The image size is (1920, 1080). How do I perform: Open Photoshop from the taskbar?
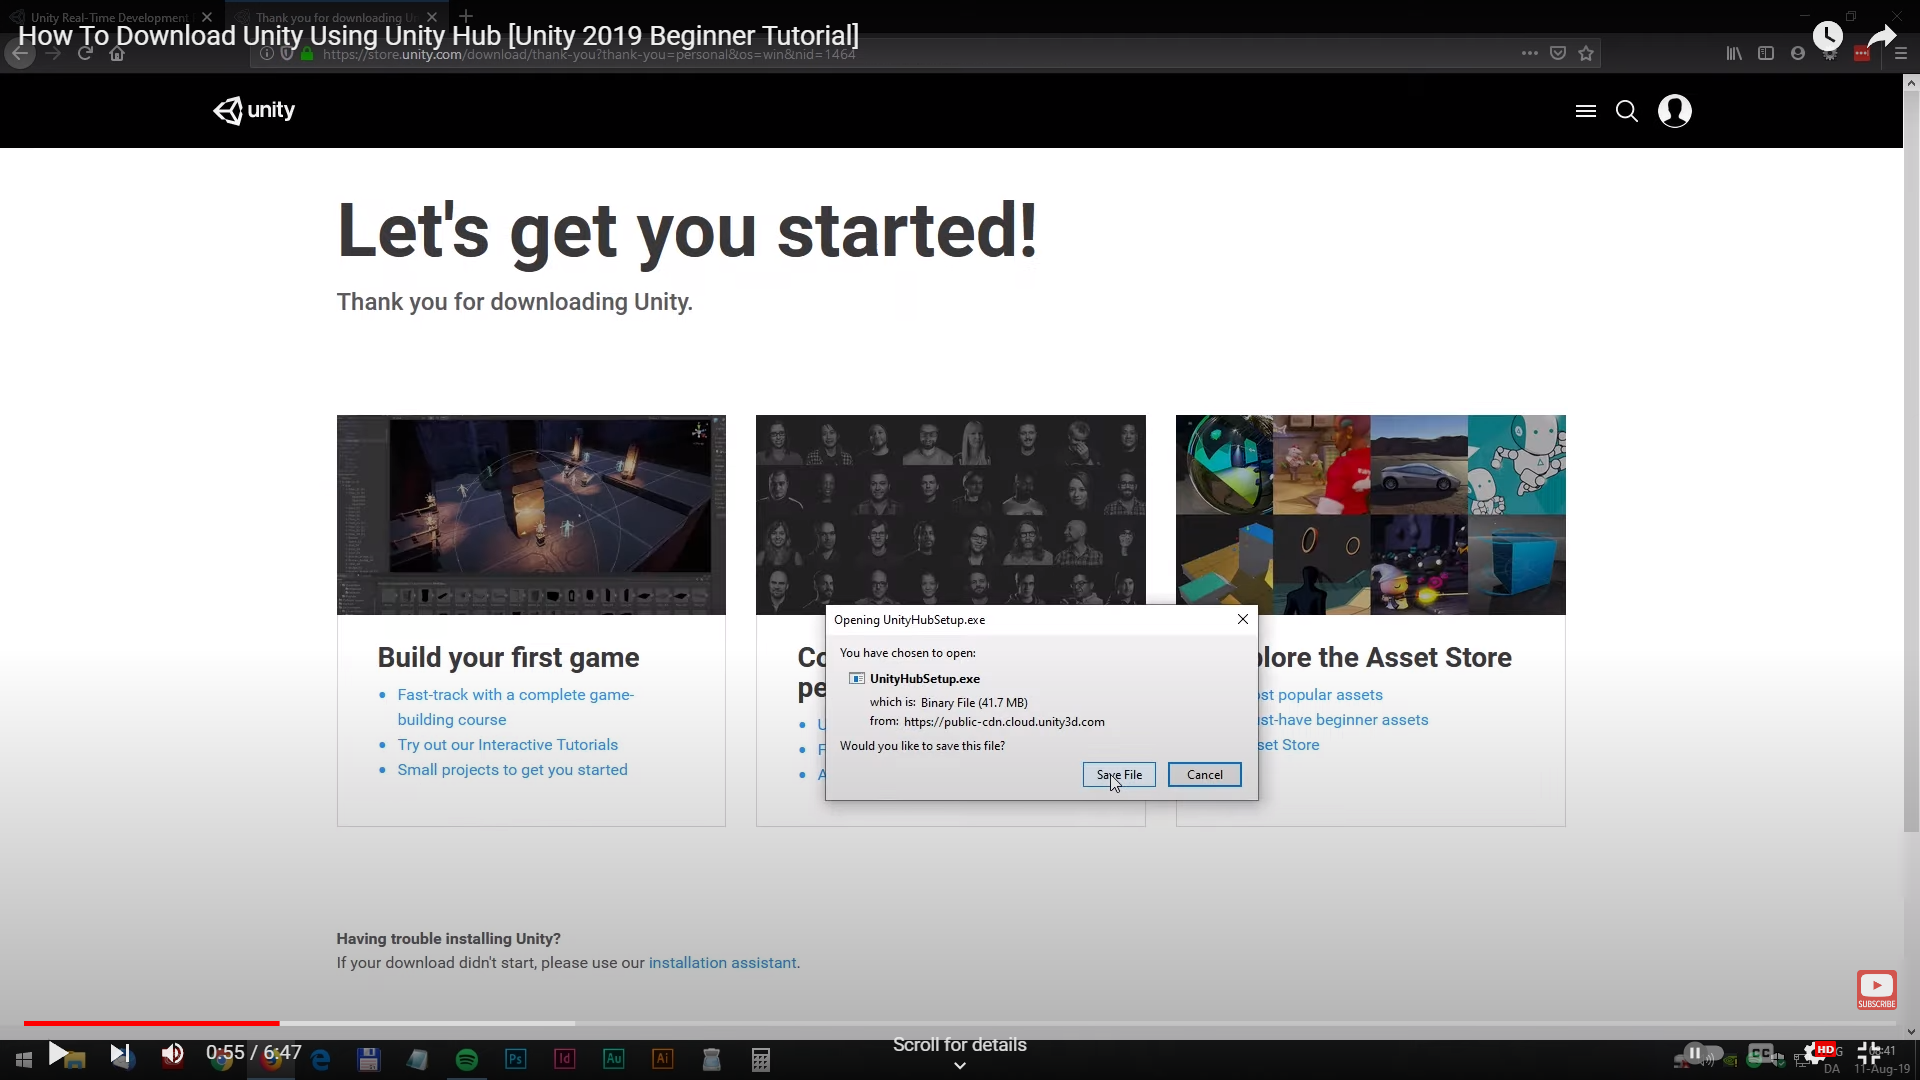(516, 1059)
